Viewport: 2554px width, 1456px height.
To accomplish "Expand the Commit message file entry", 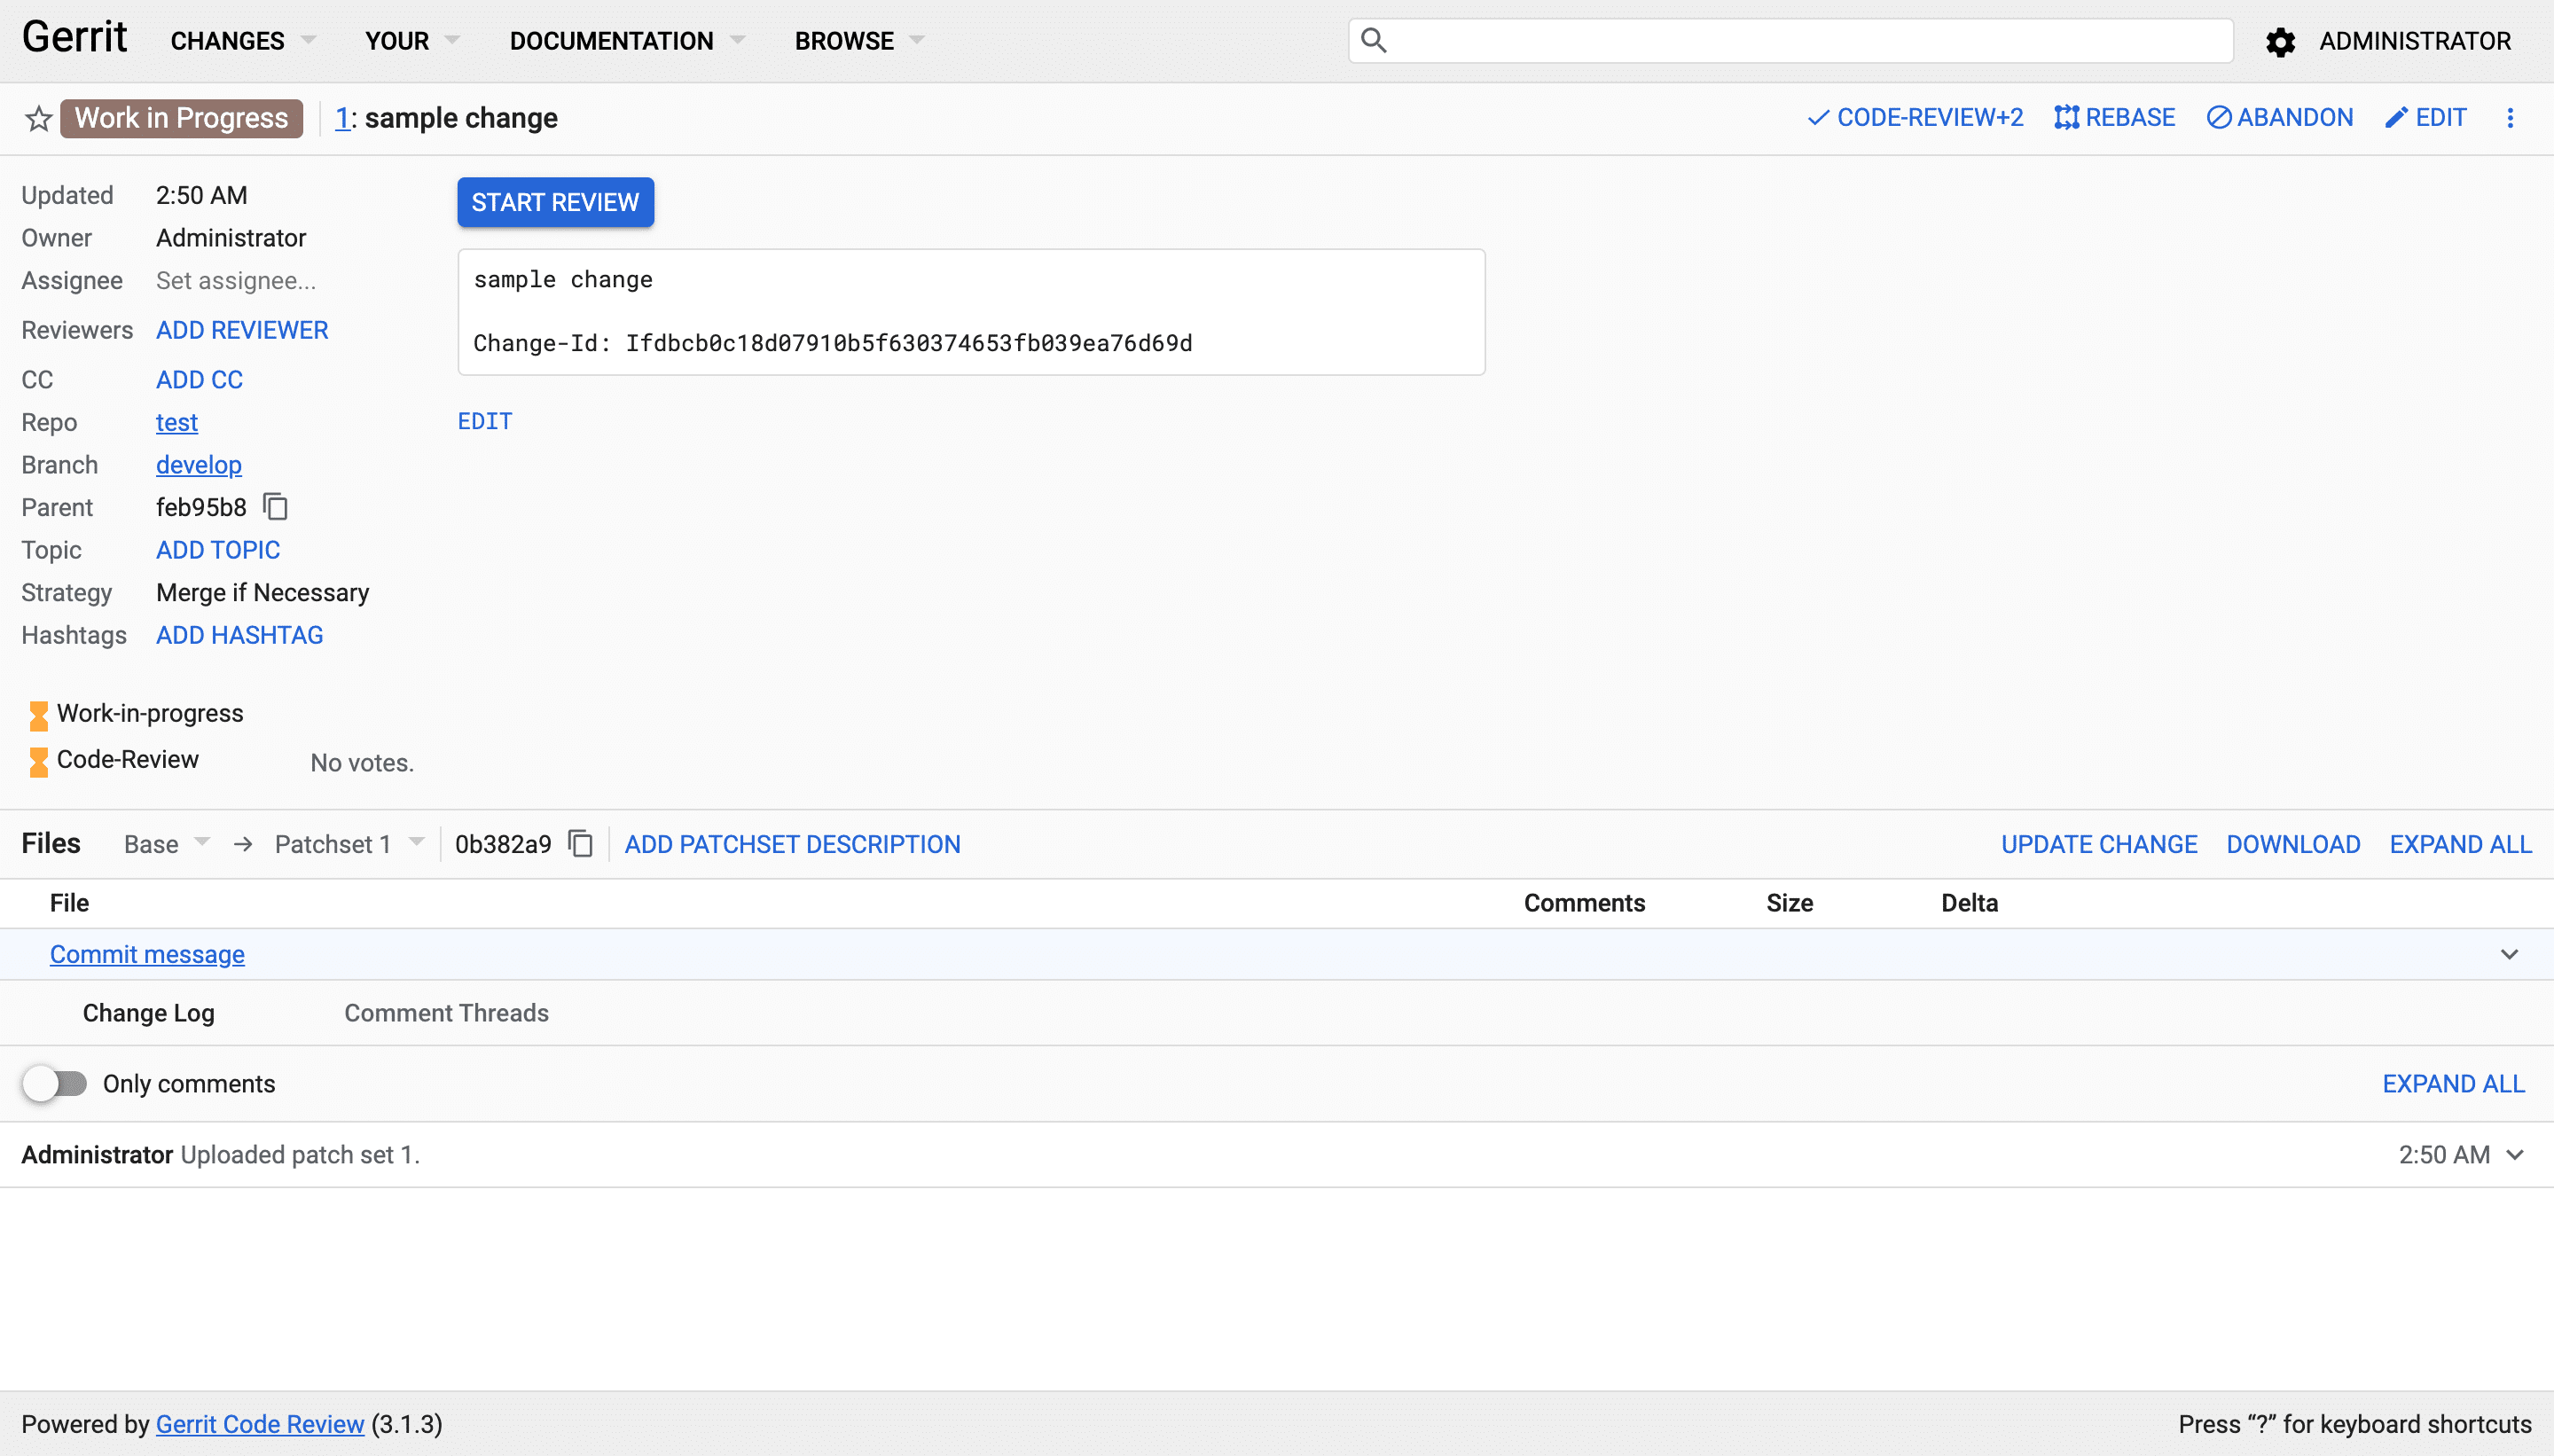I will coord(2512,954).
